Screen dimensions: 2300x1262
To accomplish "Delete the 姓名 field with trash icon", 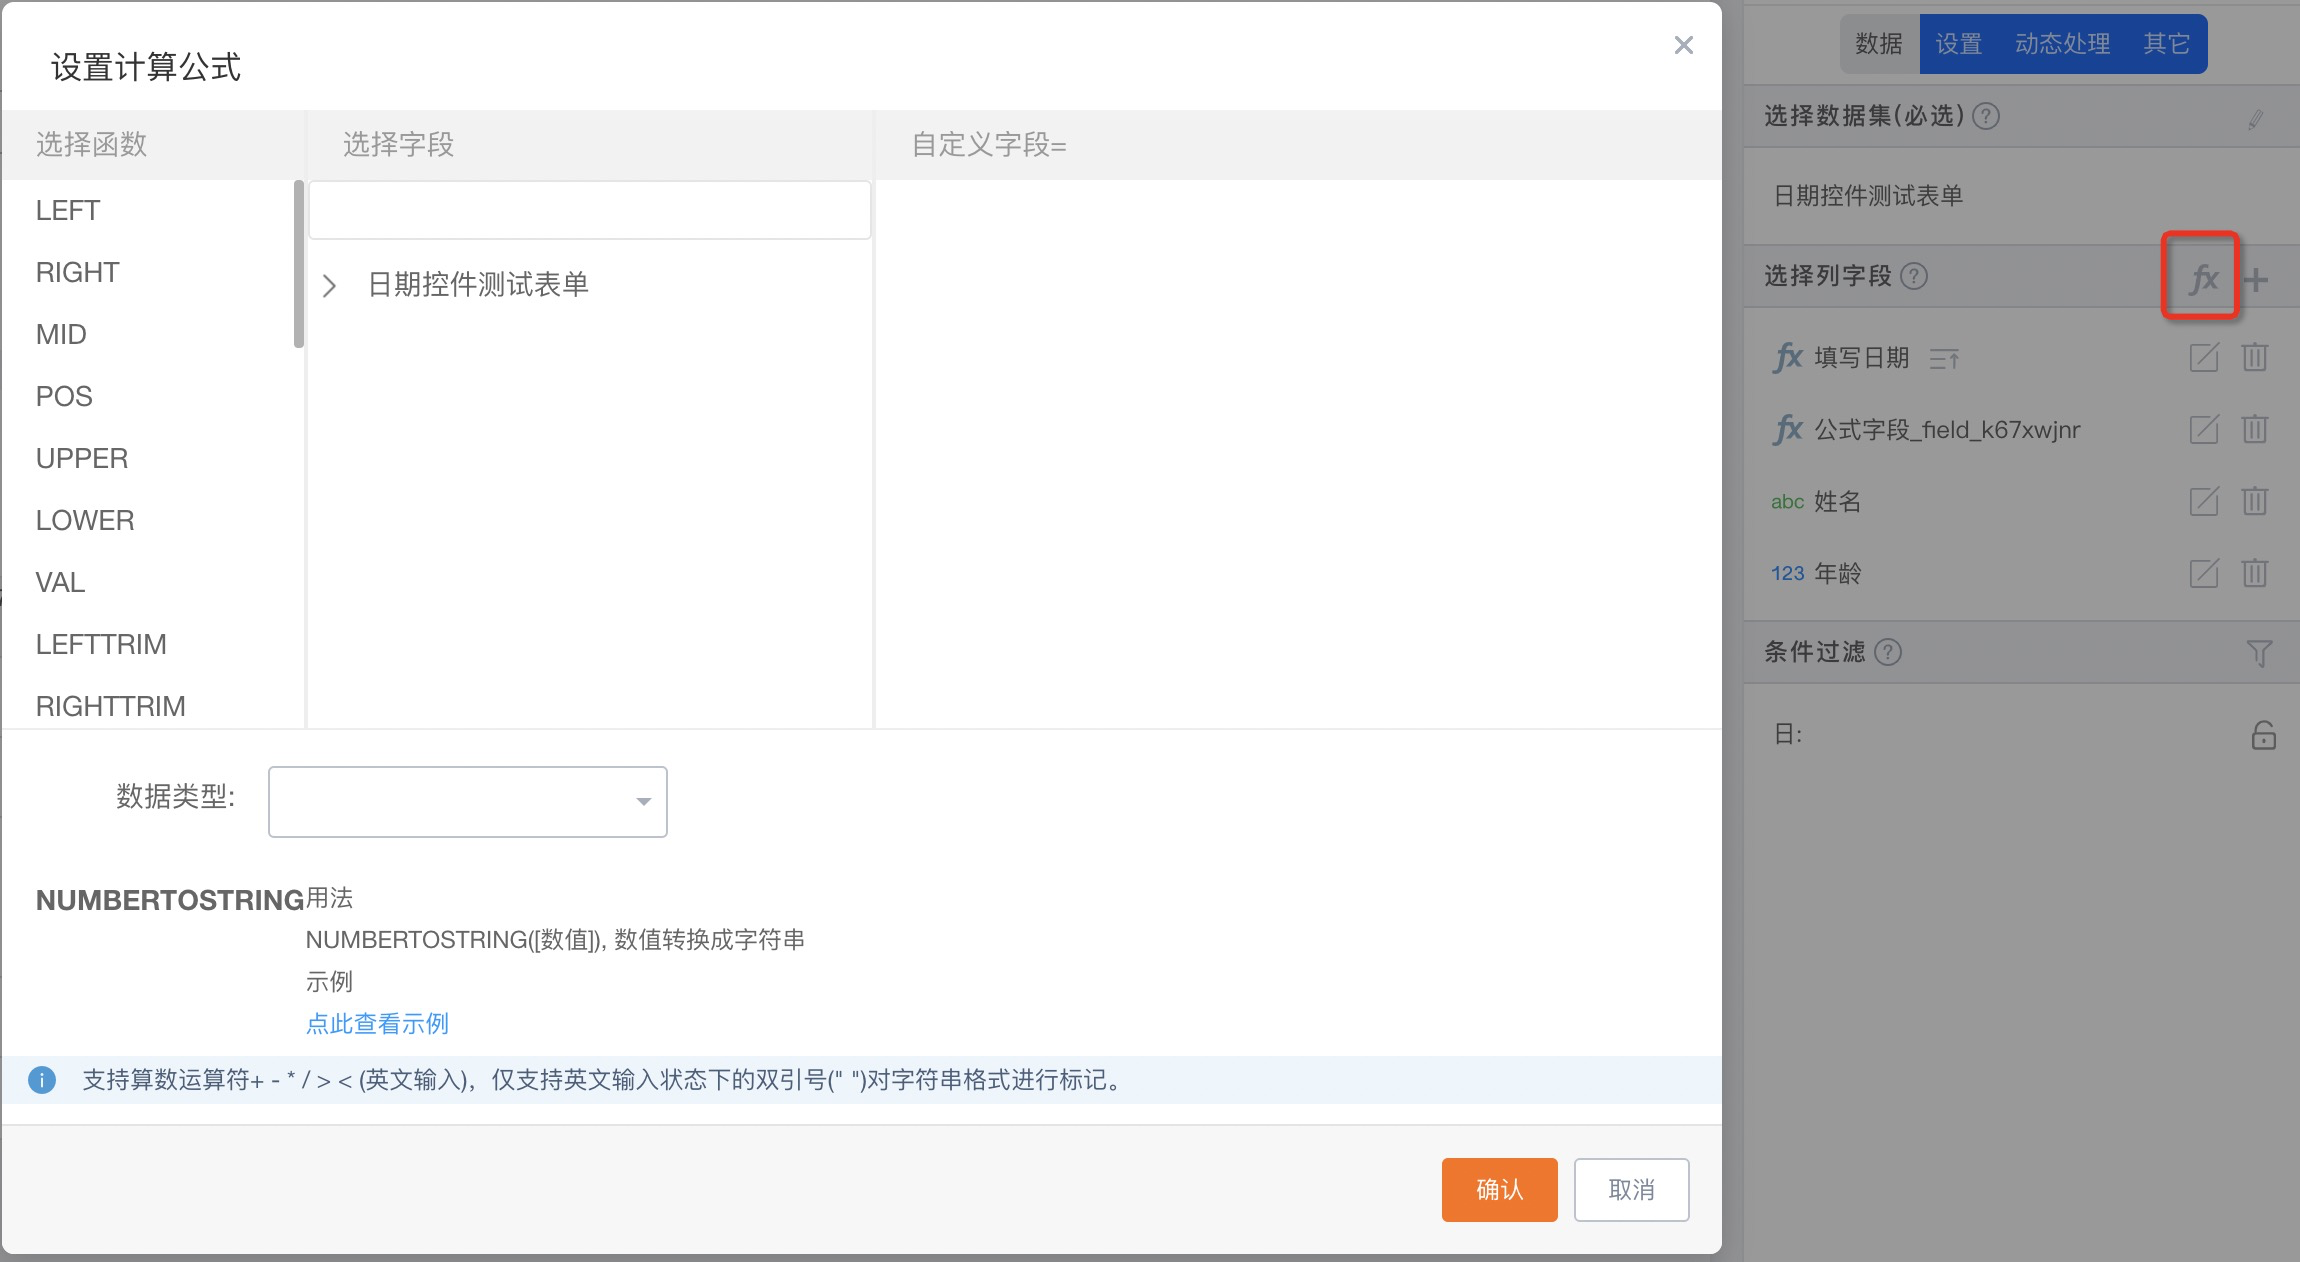I will point(2254,501).
